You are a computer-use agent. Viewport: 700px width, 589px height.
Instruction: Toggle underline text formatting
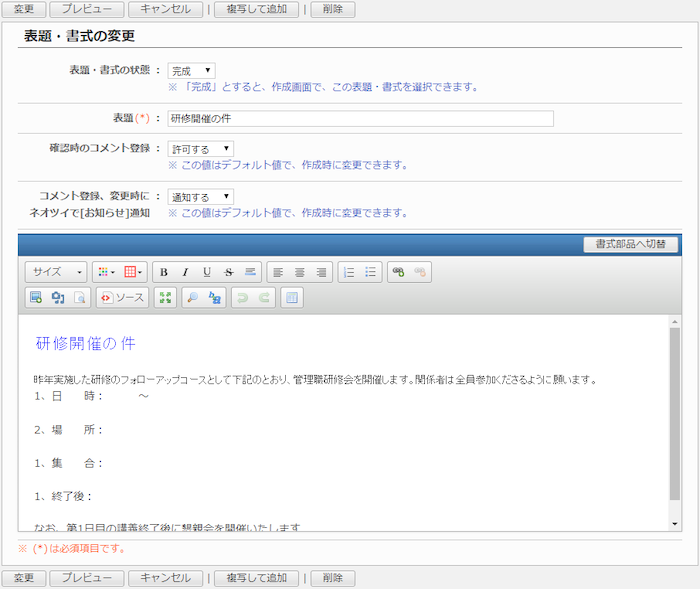pyautogui.click(x=207, y=272)
